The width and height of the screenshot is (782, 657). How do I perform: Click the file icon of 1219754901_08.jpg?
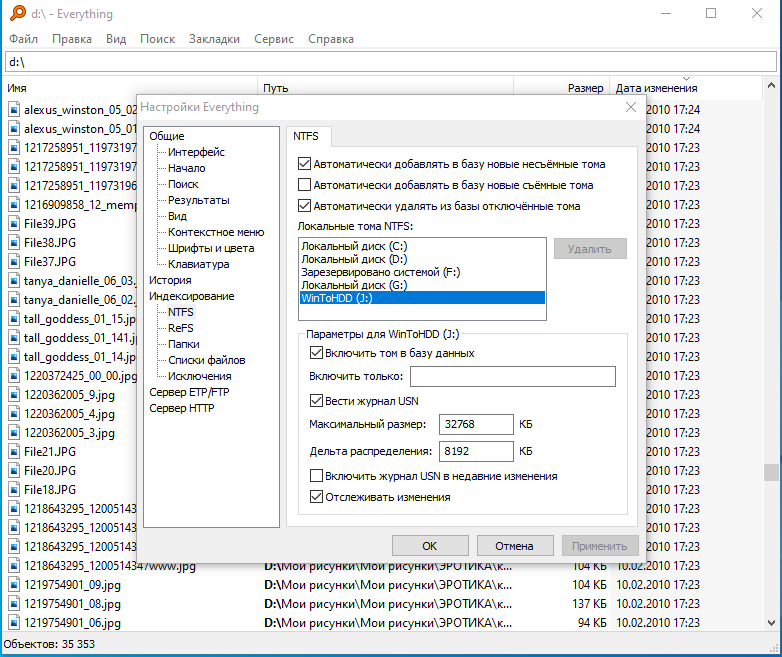14,604
